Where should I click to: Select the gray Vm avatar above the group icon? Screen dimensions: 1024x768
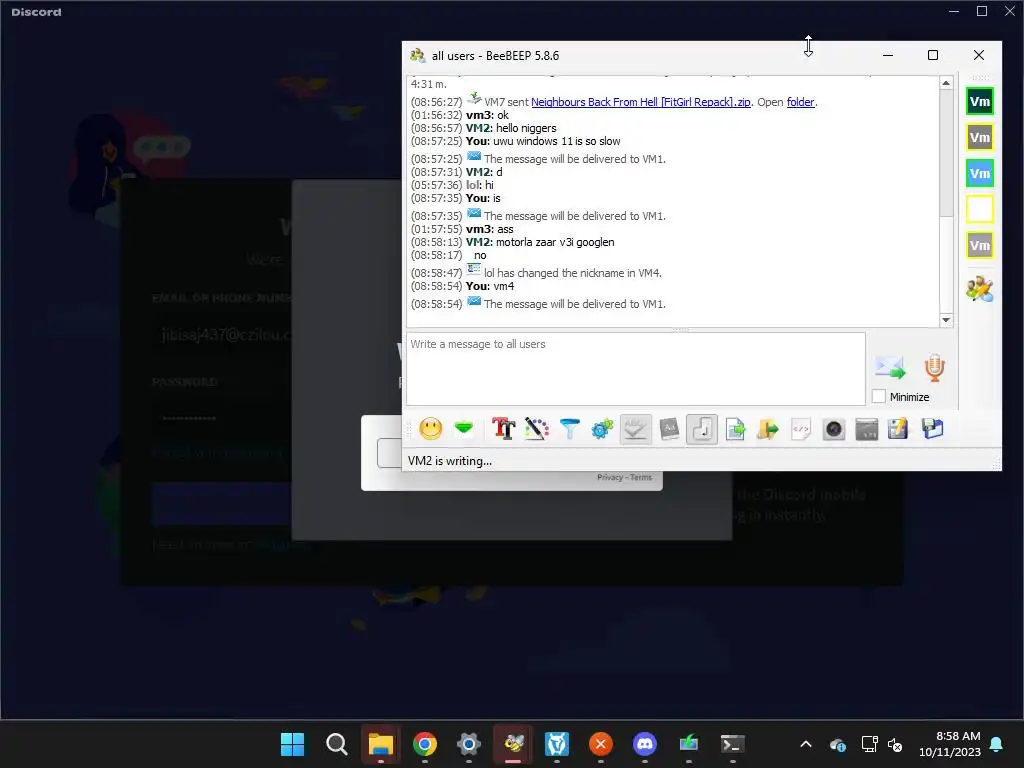click(980, 246)
